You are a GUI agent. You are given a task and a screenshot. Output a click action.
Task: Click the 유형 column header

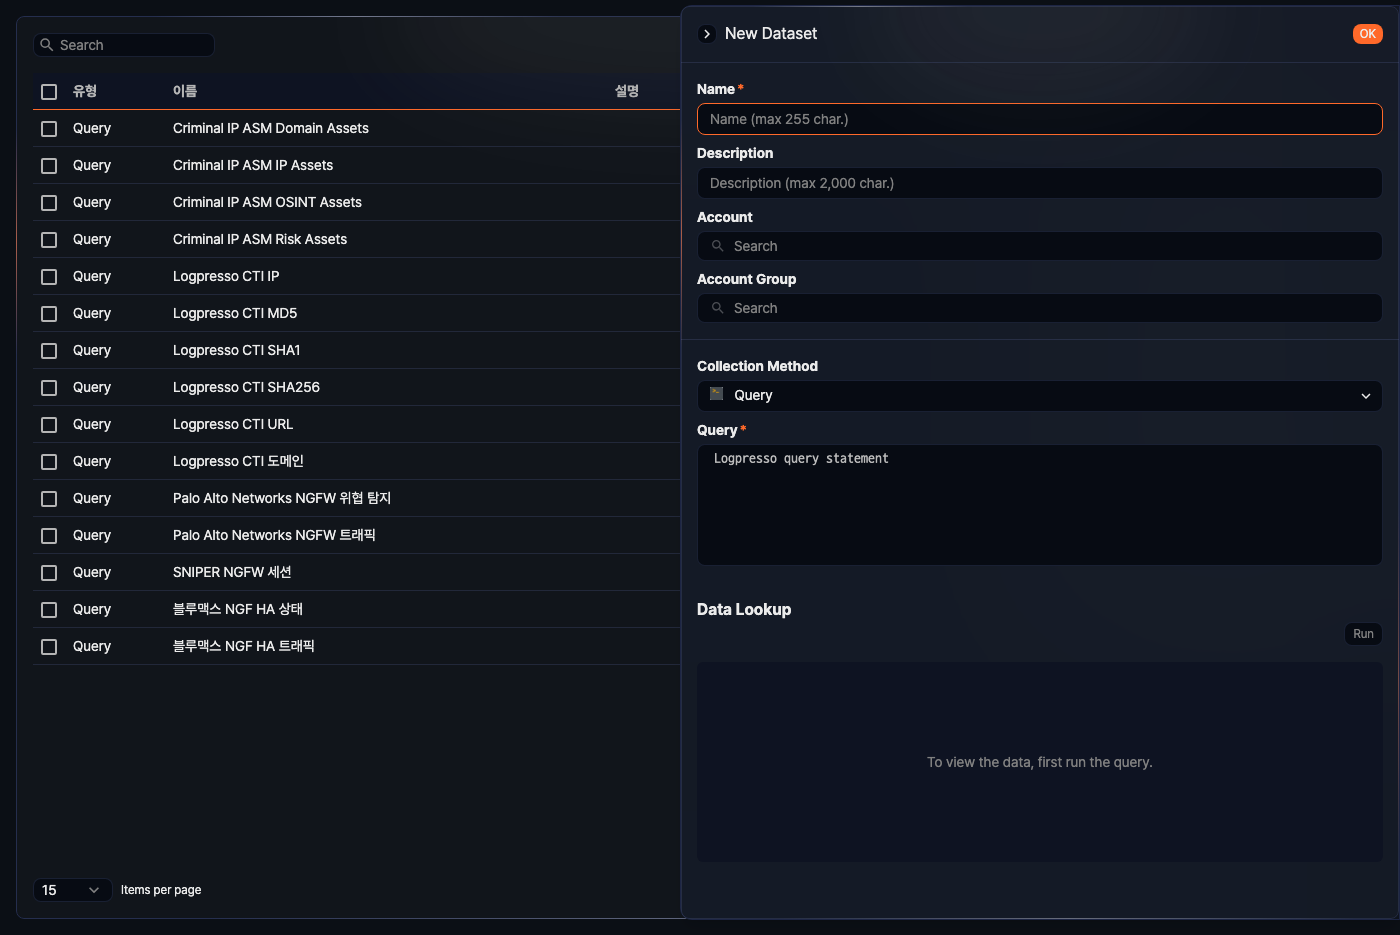(85, 91)
